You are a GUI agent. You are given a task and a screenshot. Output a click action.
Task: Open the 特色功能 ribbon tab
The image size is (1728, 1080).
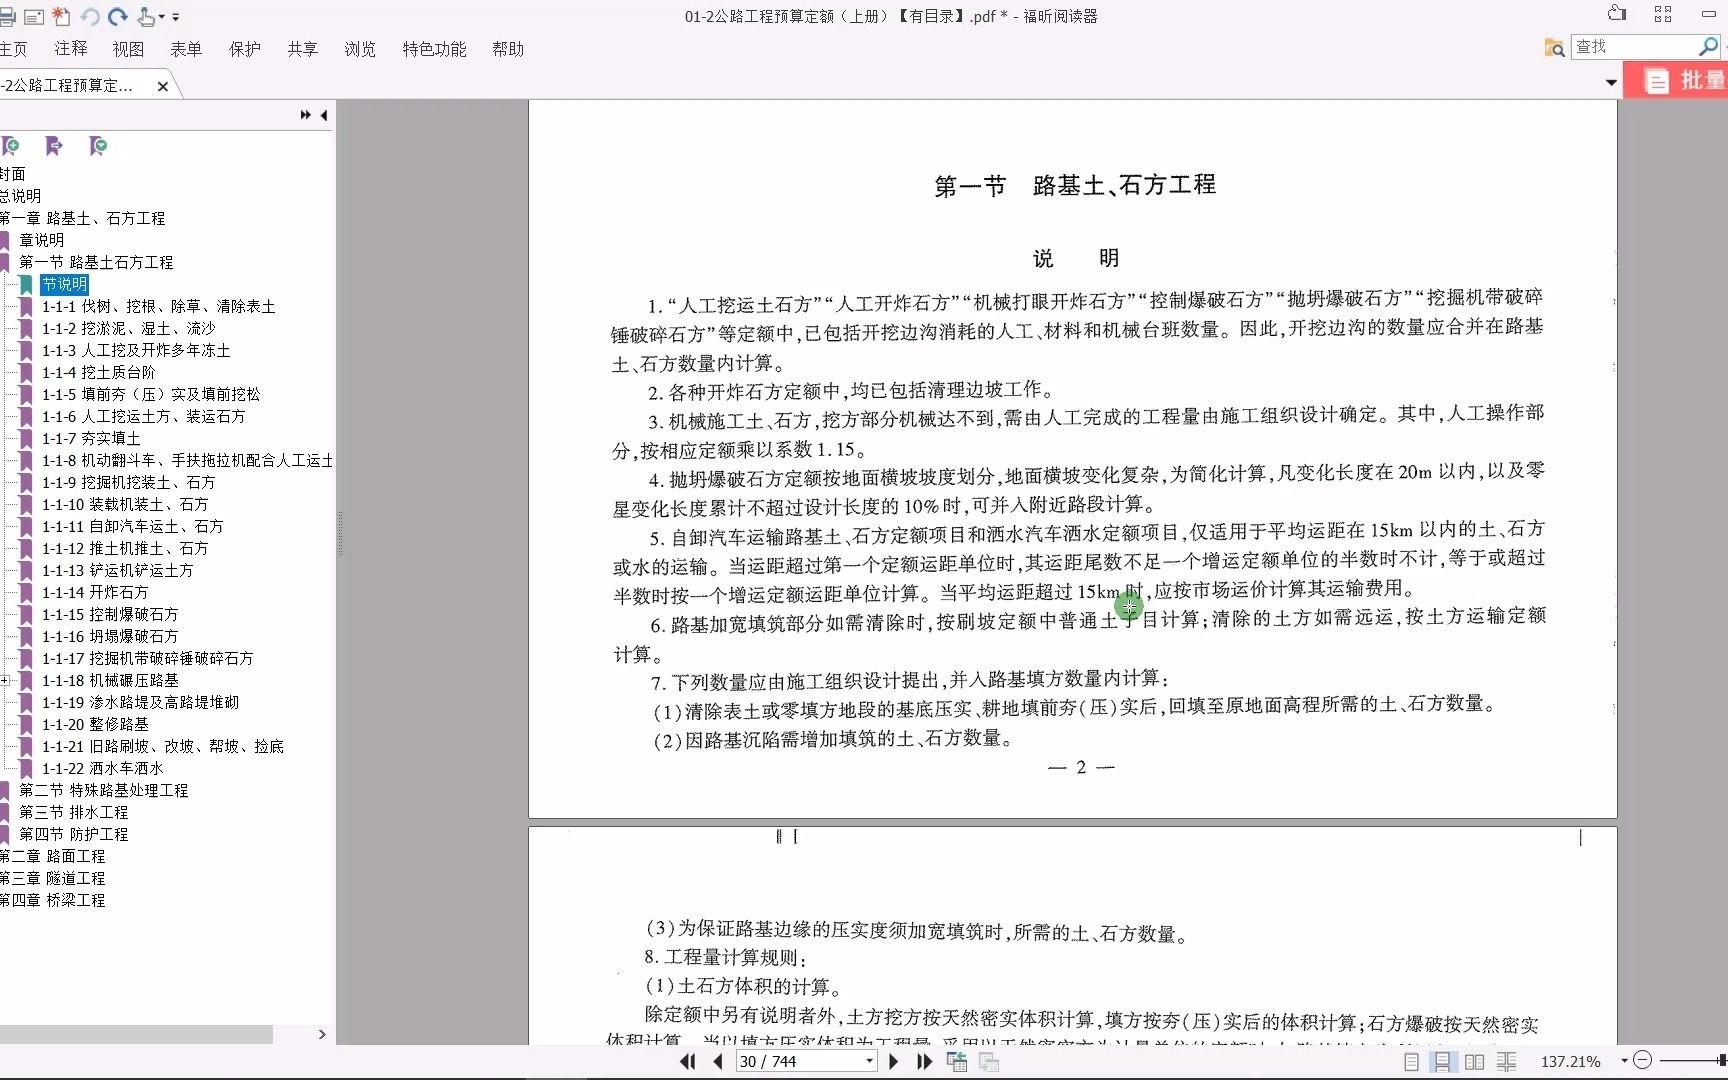[434, 49]
